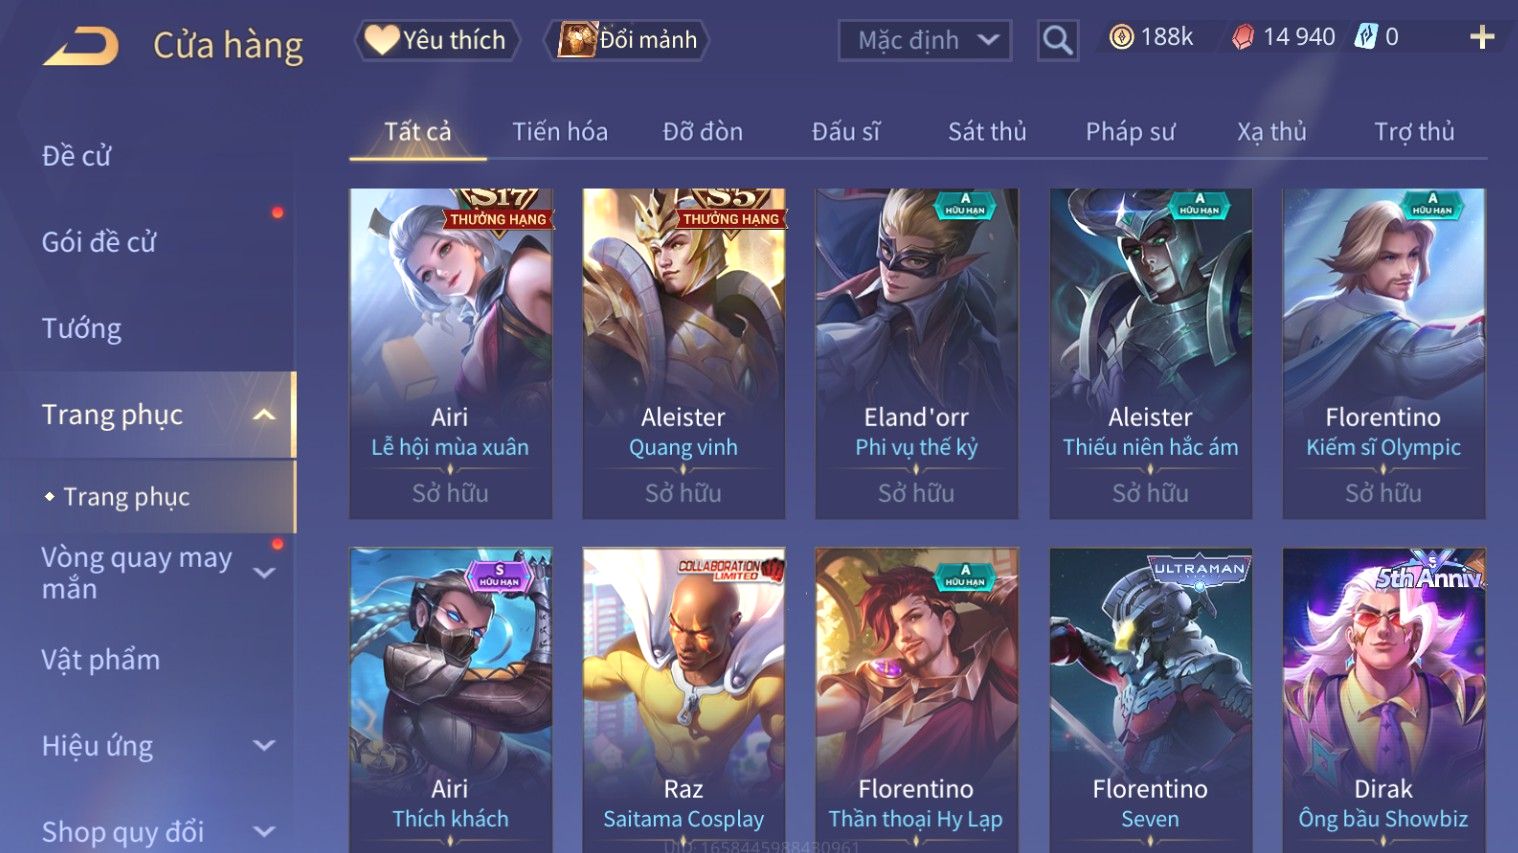Expand the Vòng quay may mắn section
Screen dimensions: 1518x853
(x=264, y=573)
